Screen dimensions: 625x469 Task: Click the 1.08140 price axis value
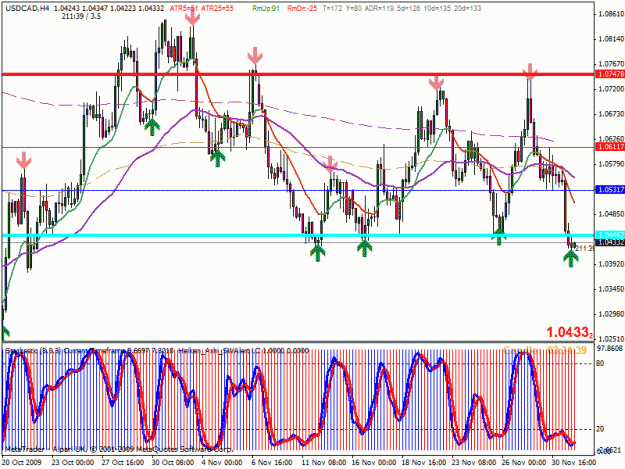click(611, 39)
